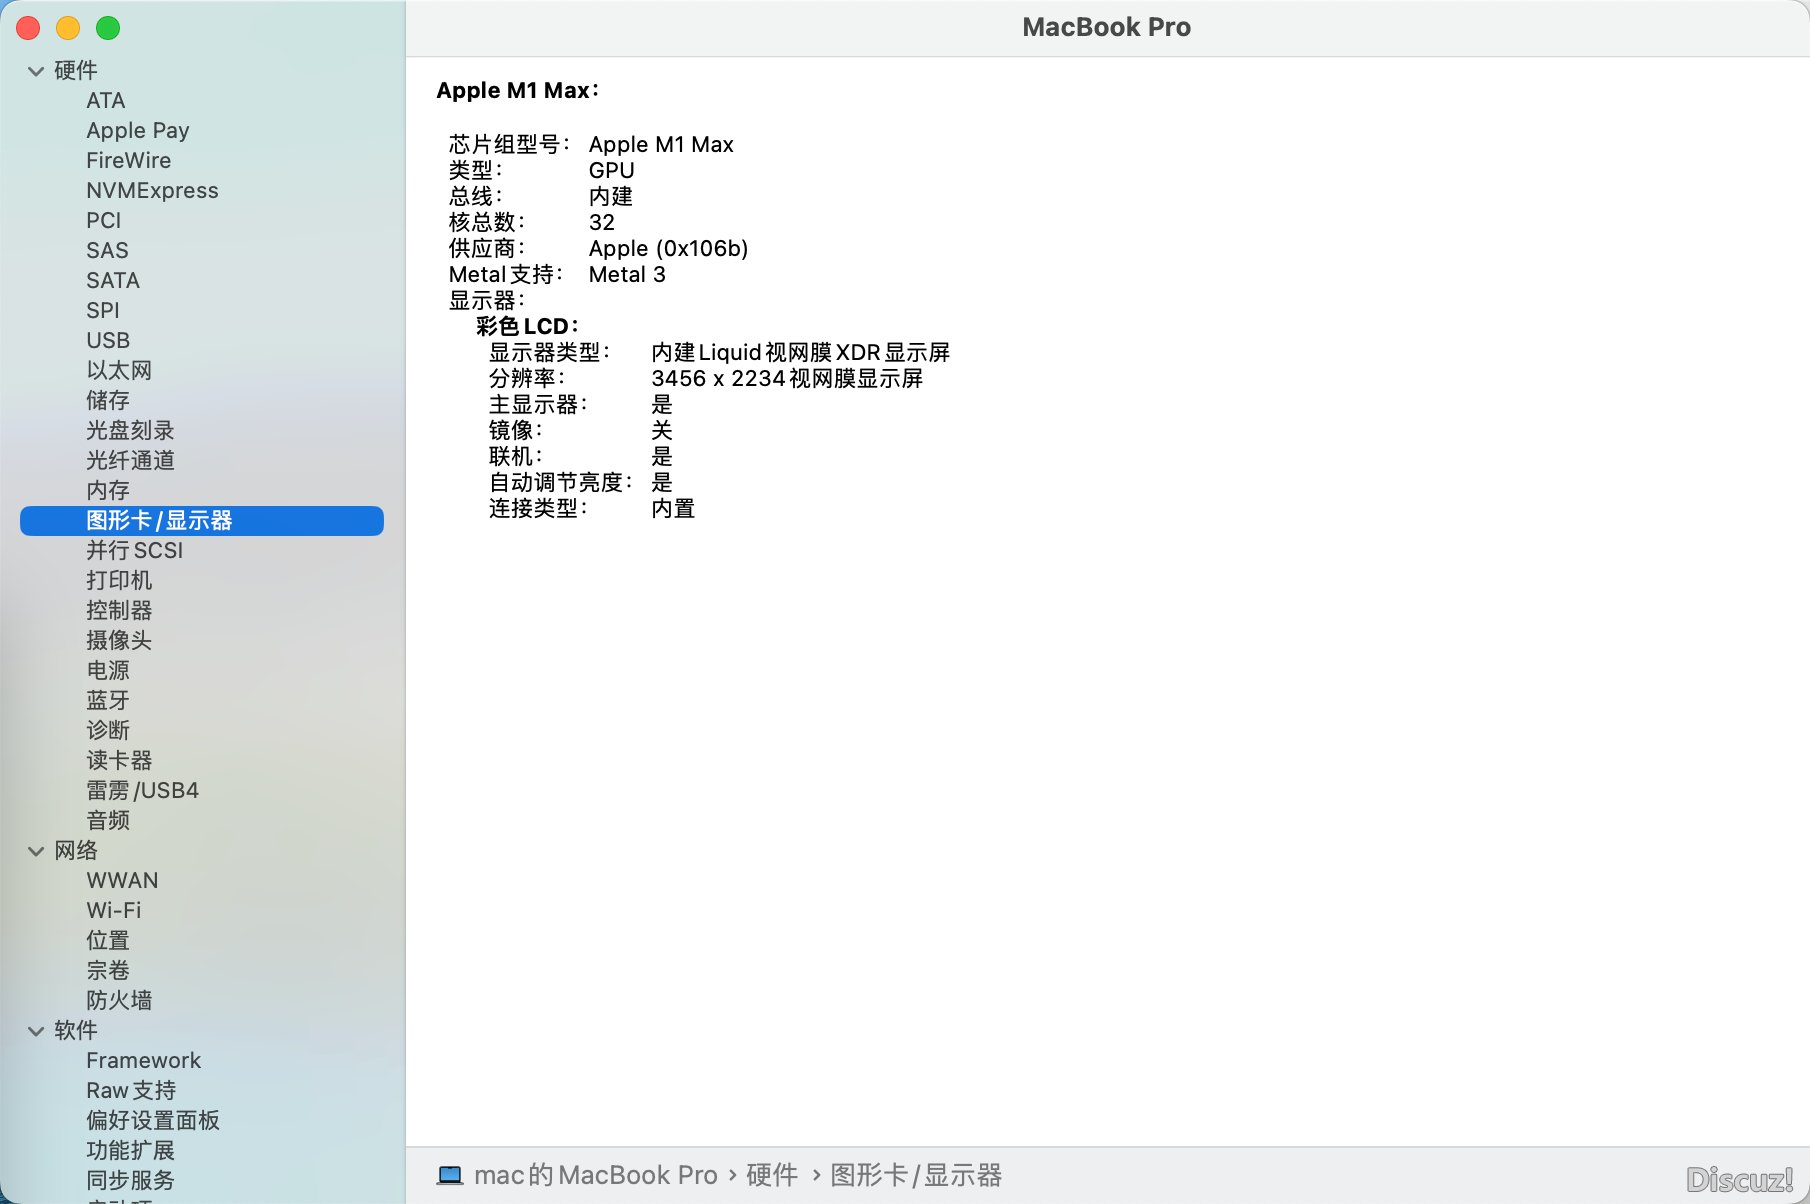Image resolution: width=1810 pixels, height=1204 pixels.
Task: Select ATA in the sidebar
Action: (x=106, y=101)
